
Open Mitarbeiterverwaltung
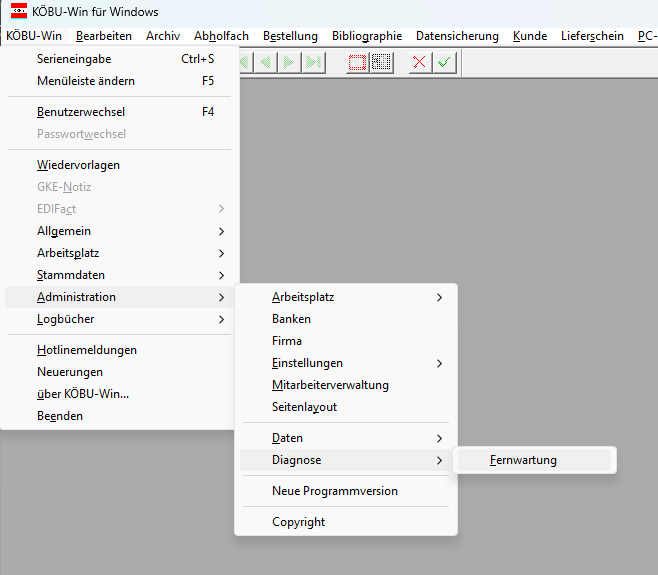346,385
